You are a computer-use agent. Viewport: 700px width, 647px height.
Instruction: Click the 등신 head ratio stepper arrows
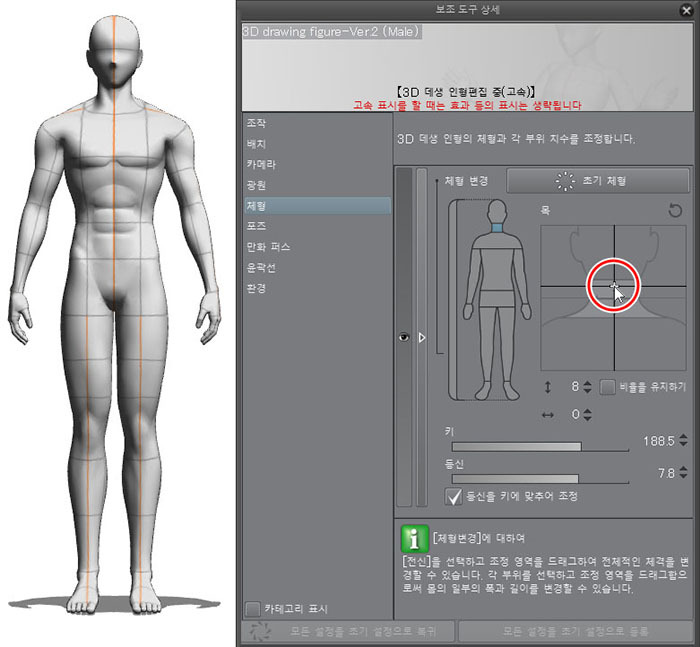coord(683,472)
